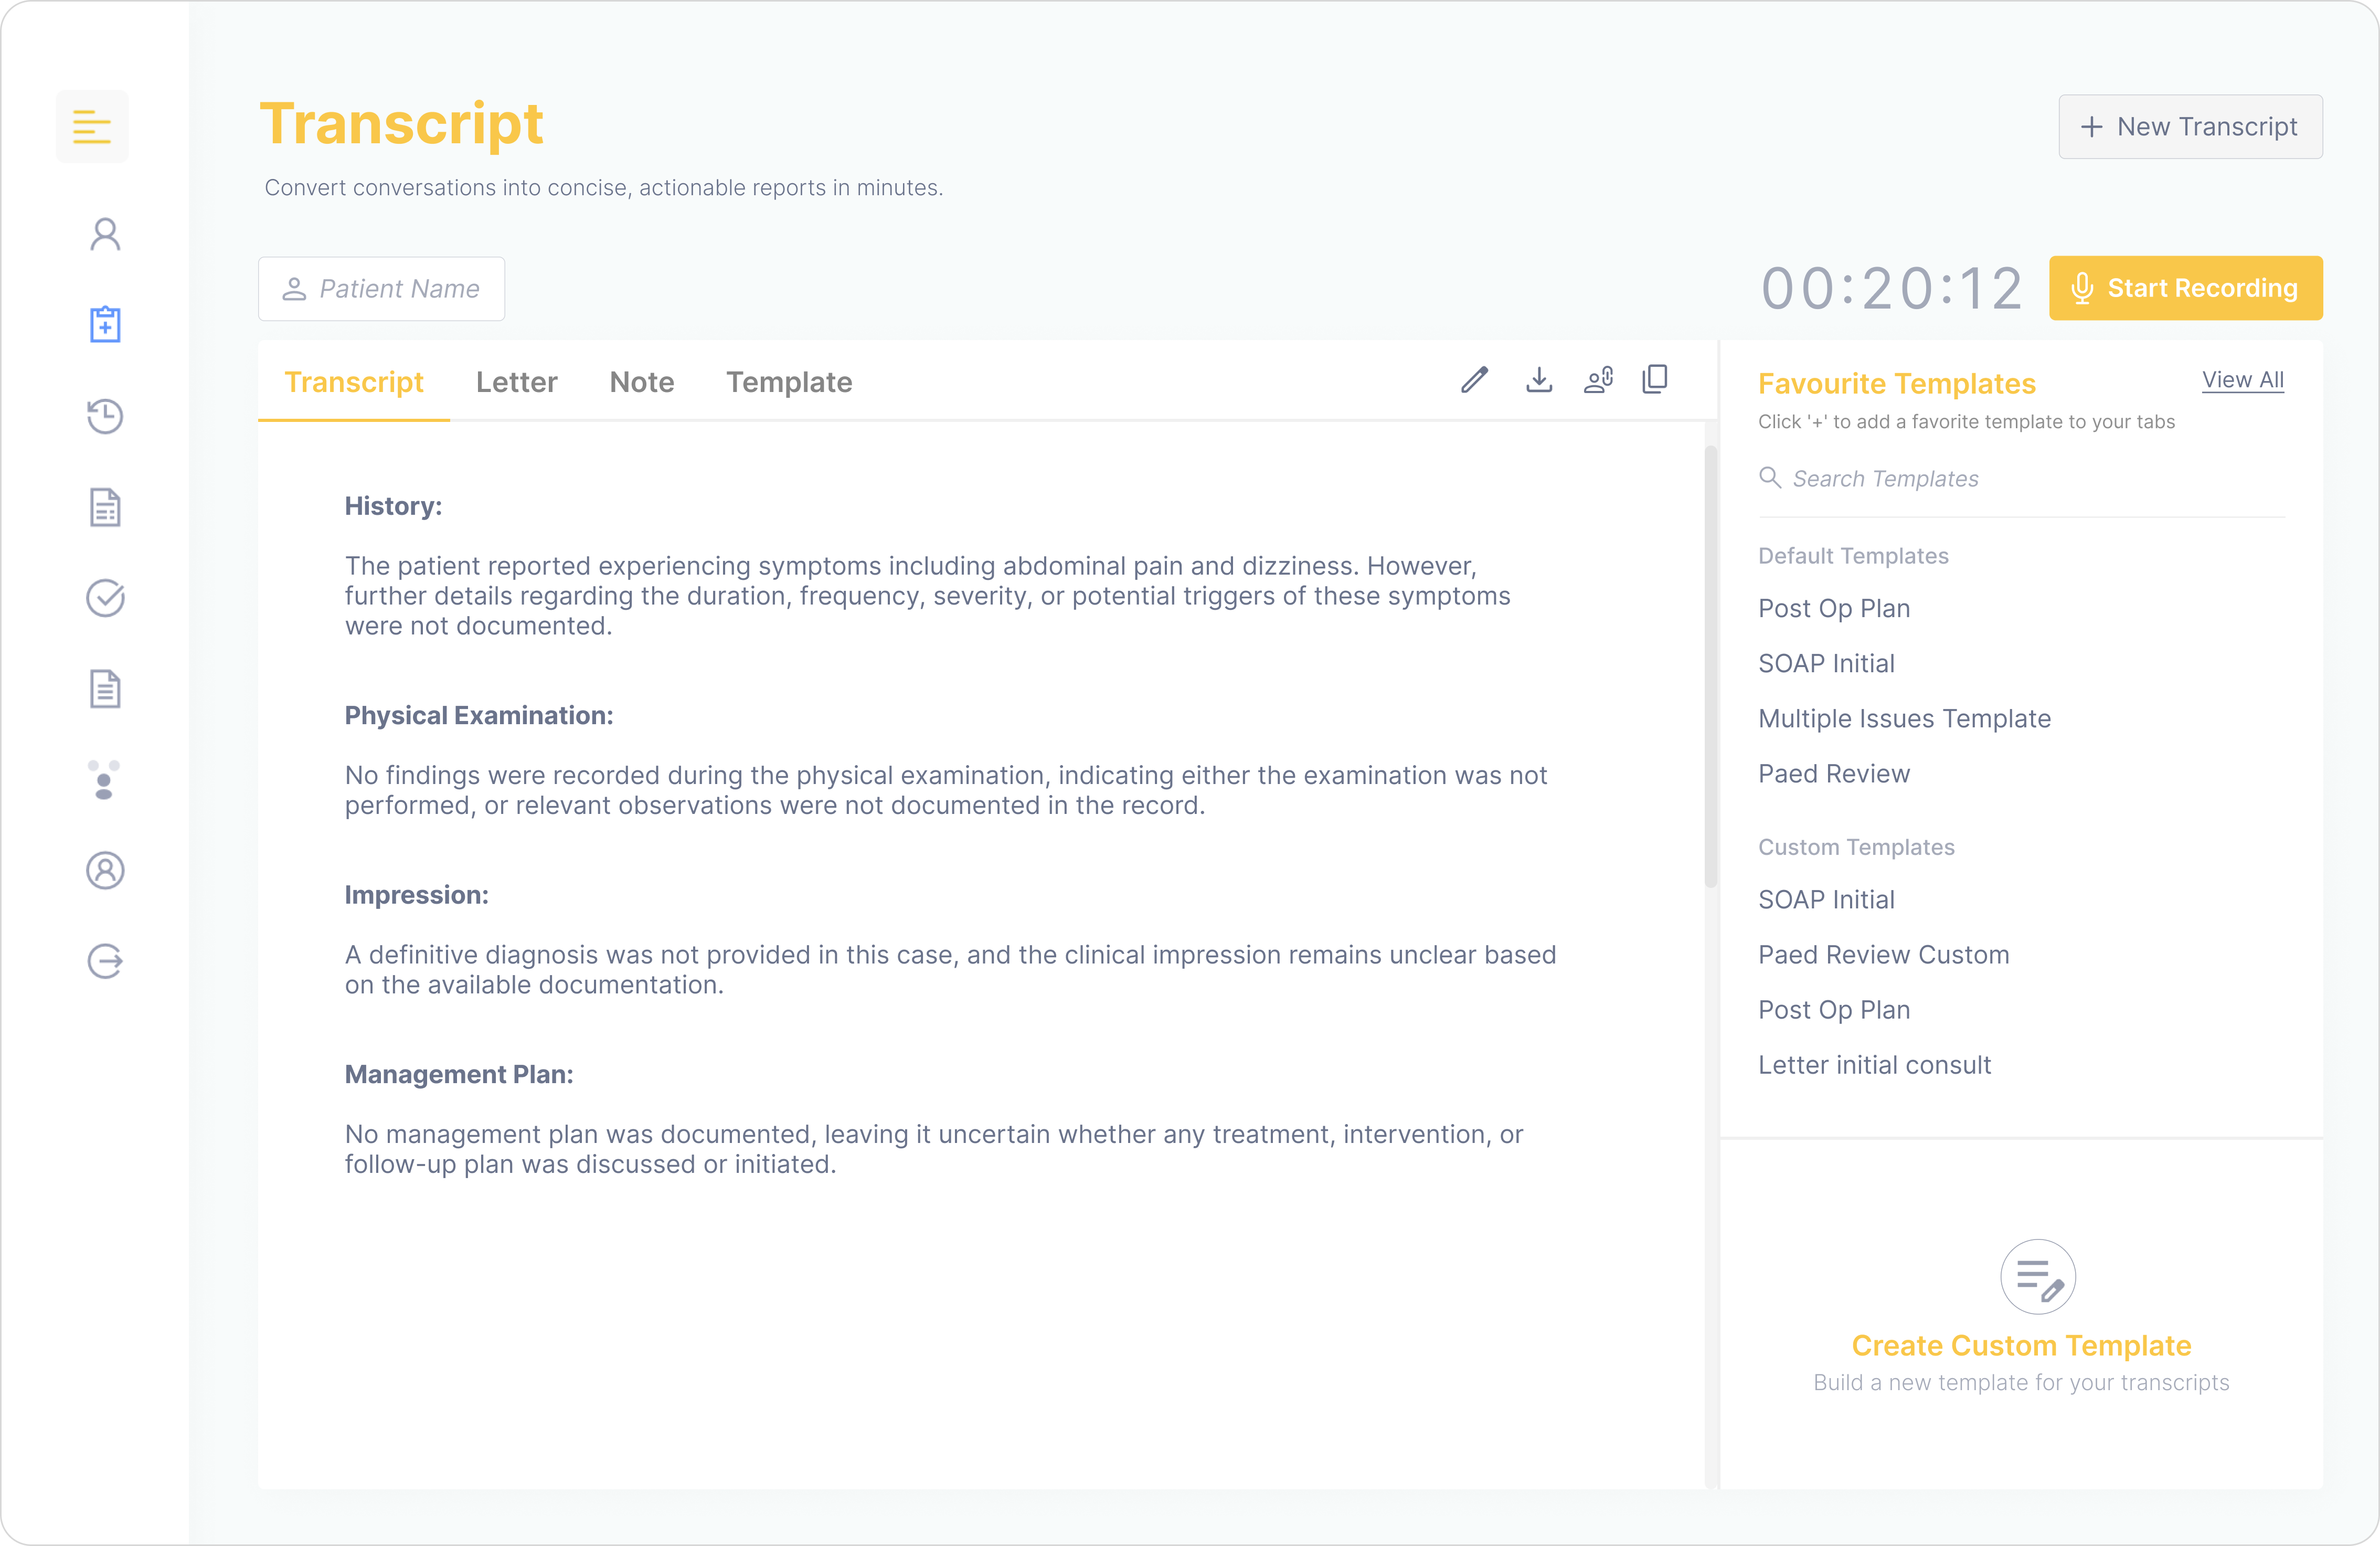Viewport: 2380px width, 1546px height.
Task: Click the create custom template pencil icon
Action: coord(2038,1277)
